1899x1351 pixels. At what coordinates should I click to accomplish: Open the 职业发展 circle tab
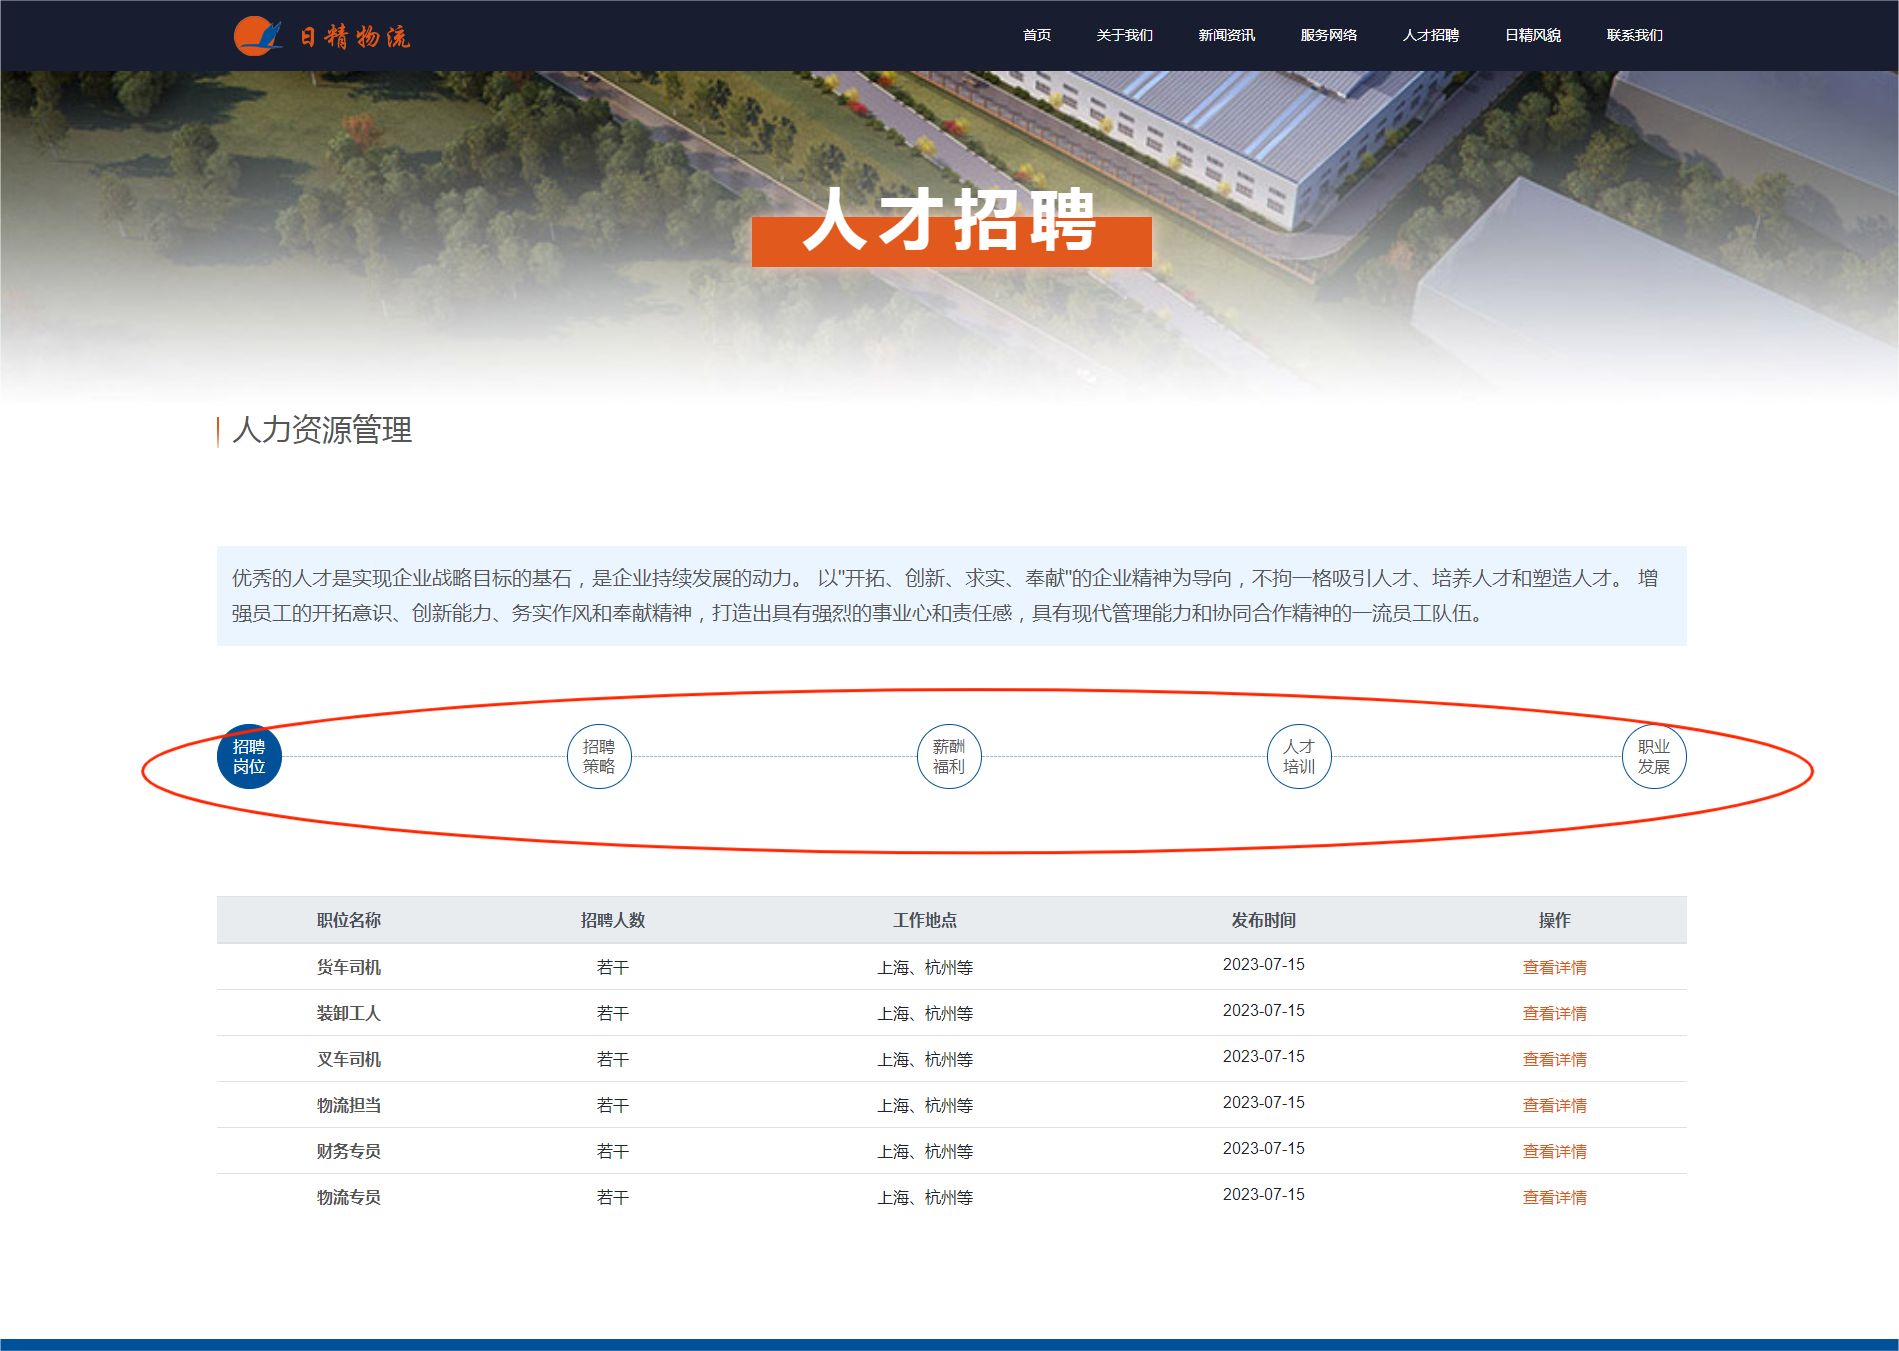pos(1654,756)
